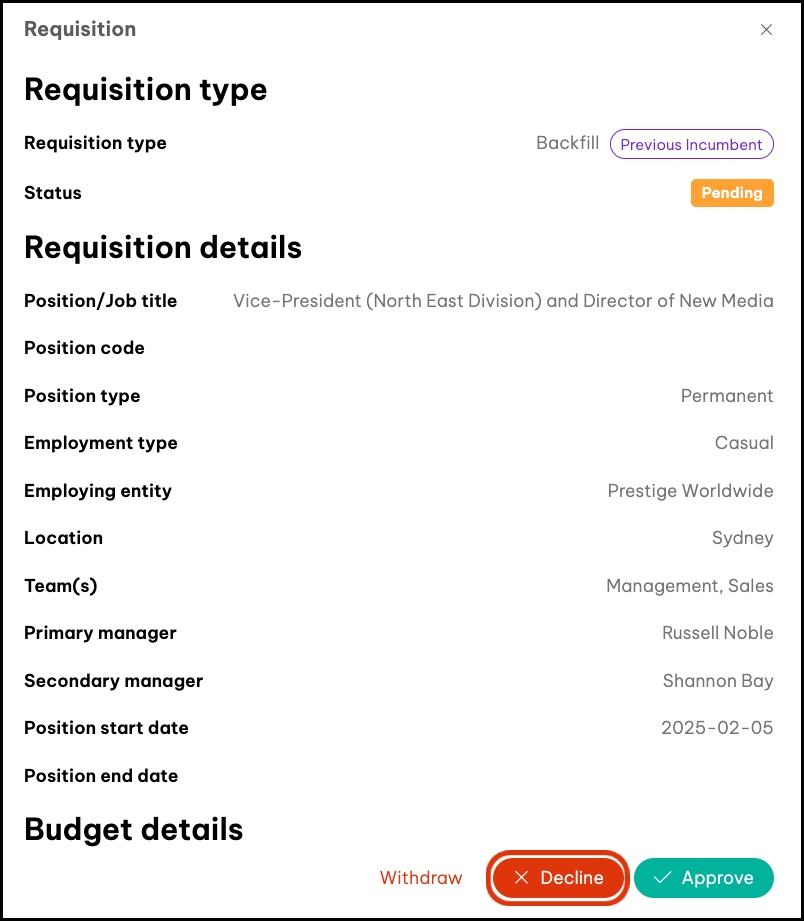
Task: Click the Casual employment type value
Action: coord(744,443)
